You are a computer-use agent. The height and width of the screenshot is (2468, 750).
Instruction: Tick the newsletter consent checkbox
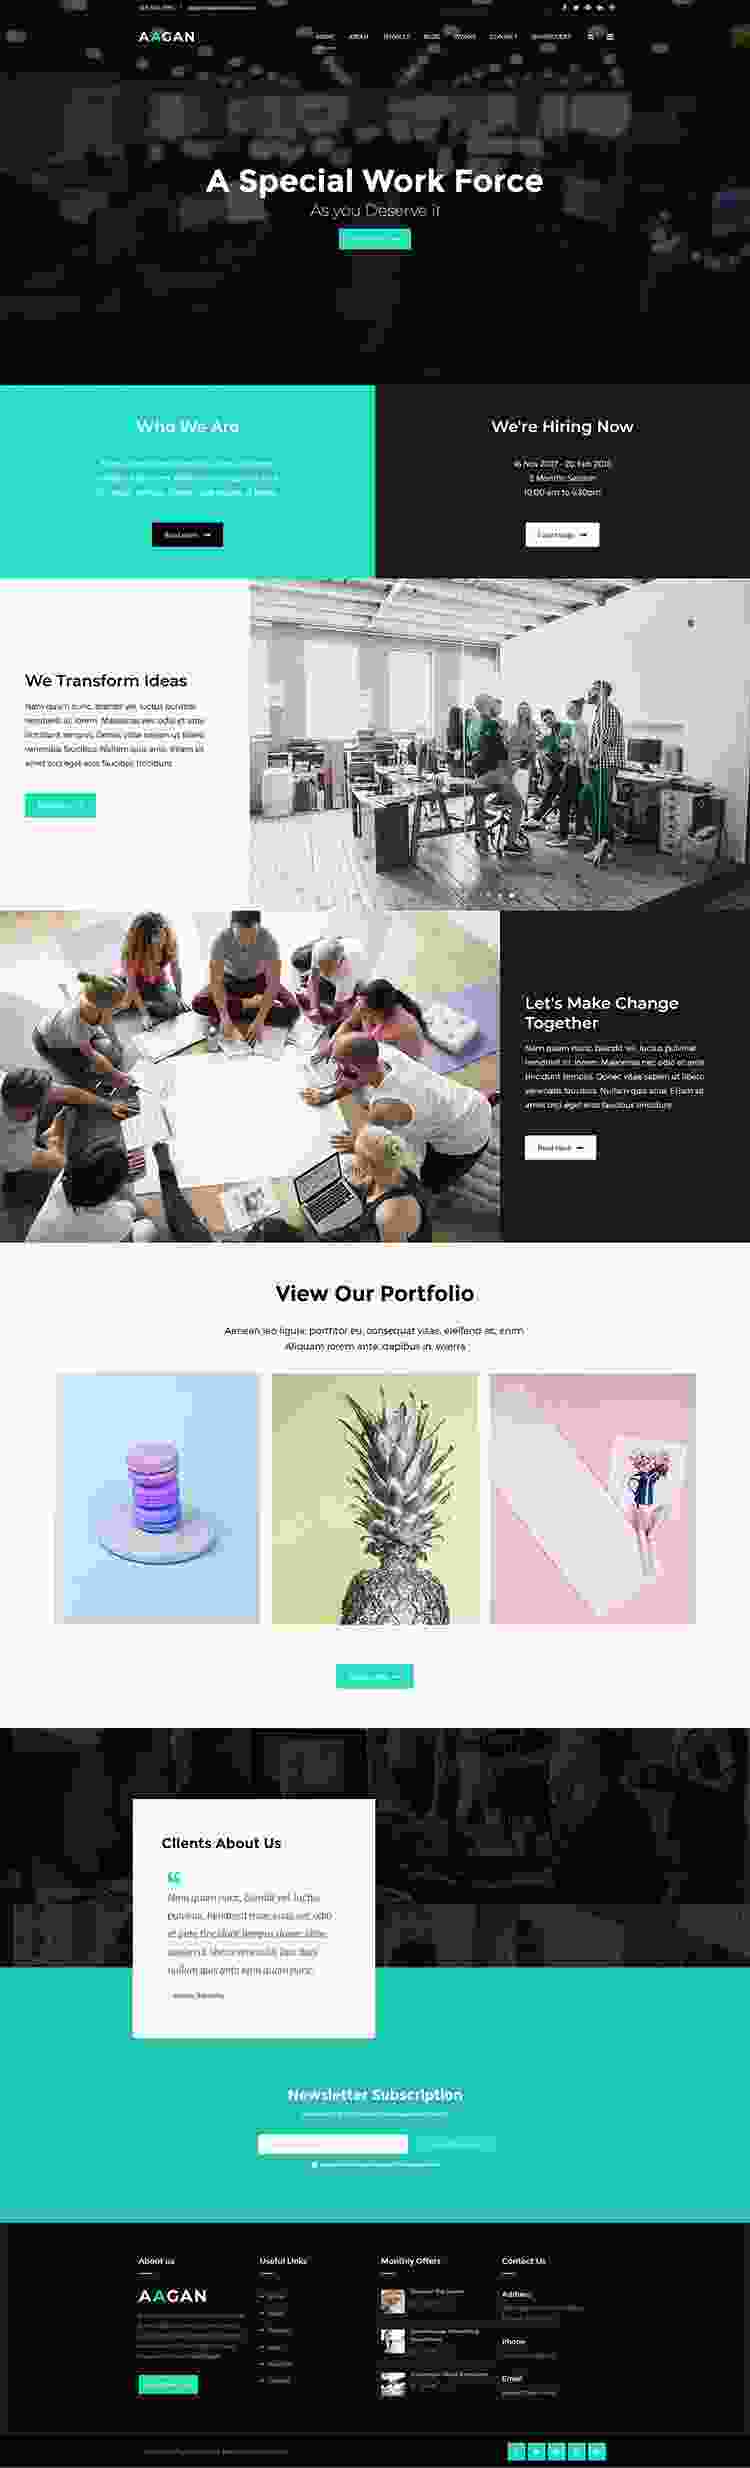[x=314, y=2164]
